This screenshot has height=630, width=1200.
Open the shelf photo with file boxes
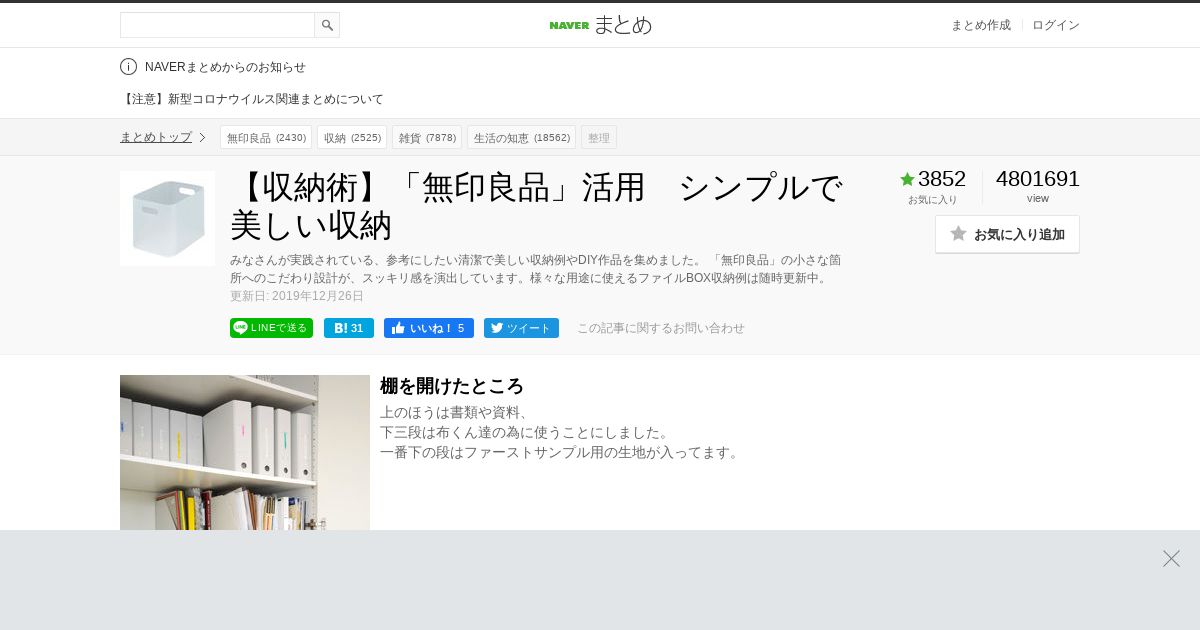click(x=245, y=452)
